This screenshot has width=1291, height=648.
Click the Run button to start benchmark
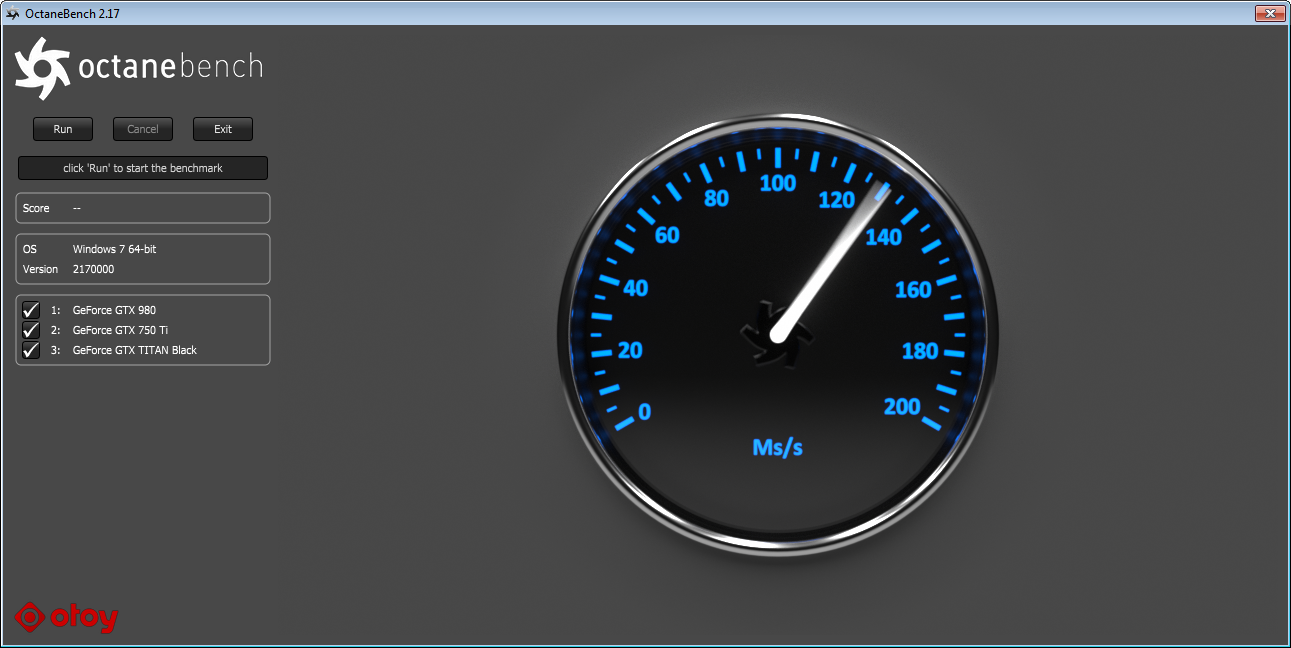[x=63, y=129]
